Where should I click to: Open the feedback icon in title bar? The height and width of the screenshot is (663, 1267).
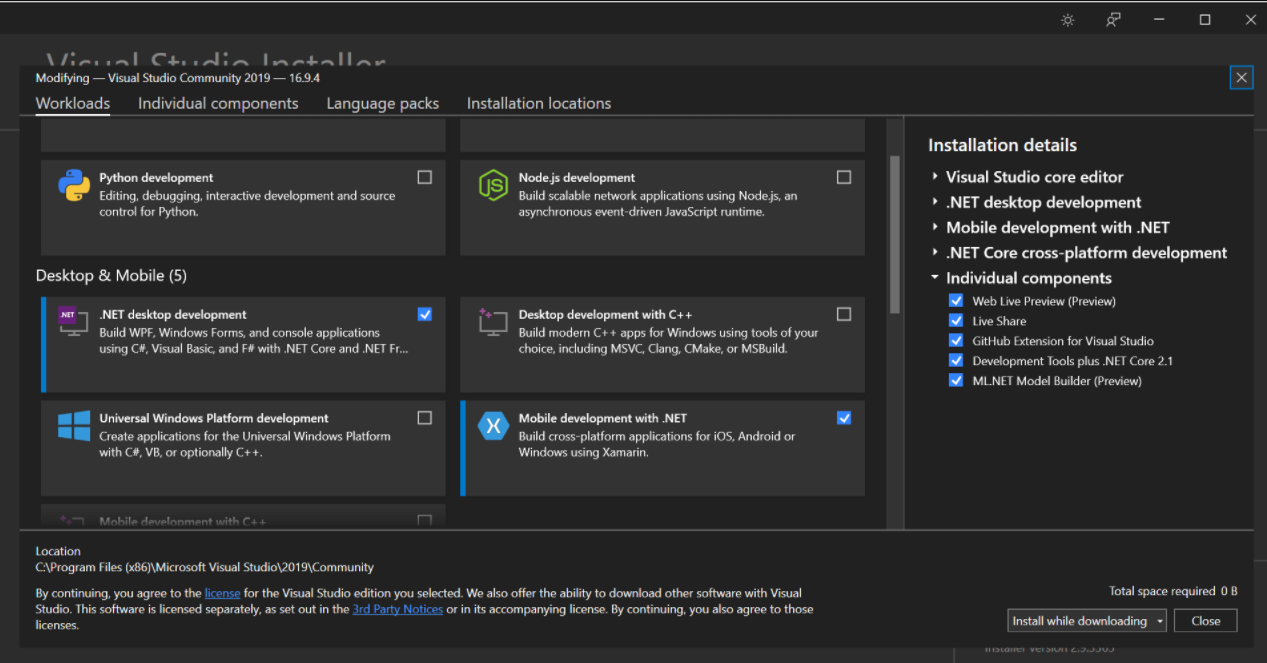coord(1113,20)
